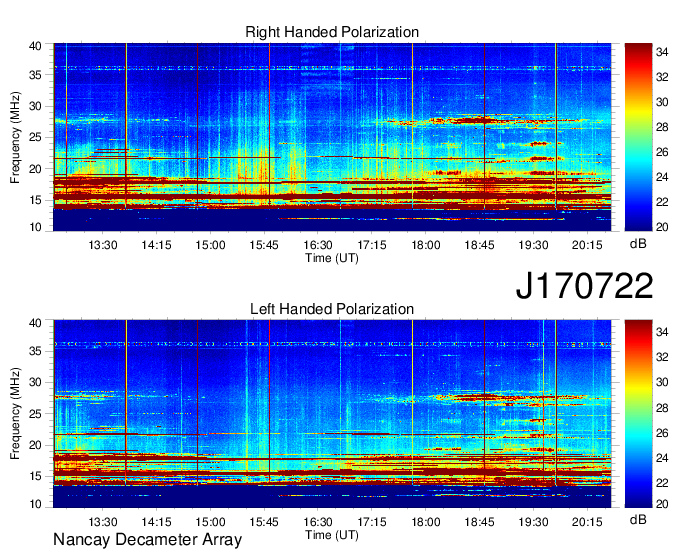Click the color scale bar of the Right Handed plot
The image size is (680, 552).
638,137
